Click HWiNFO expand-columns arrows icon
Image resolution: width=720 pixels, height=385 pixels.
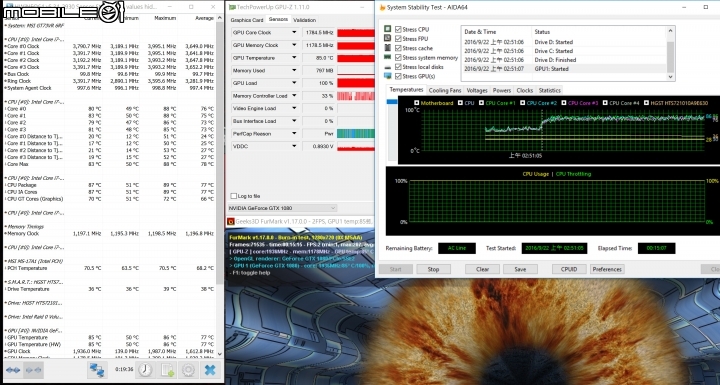[x=13, y=370]
